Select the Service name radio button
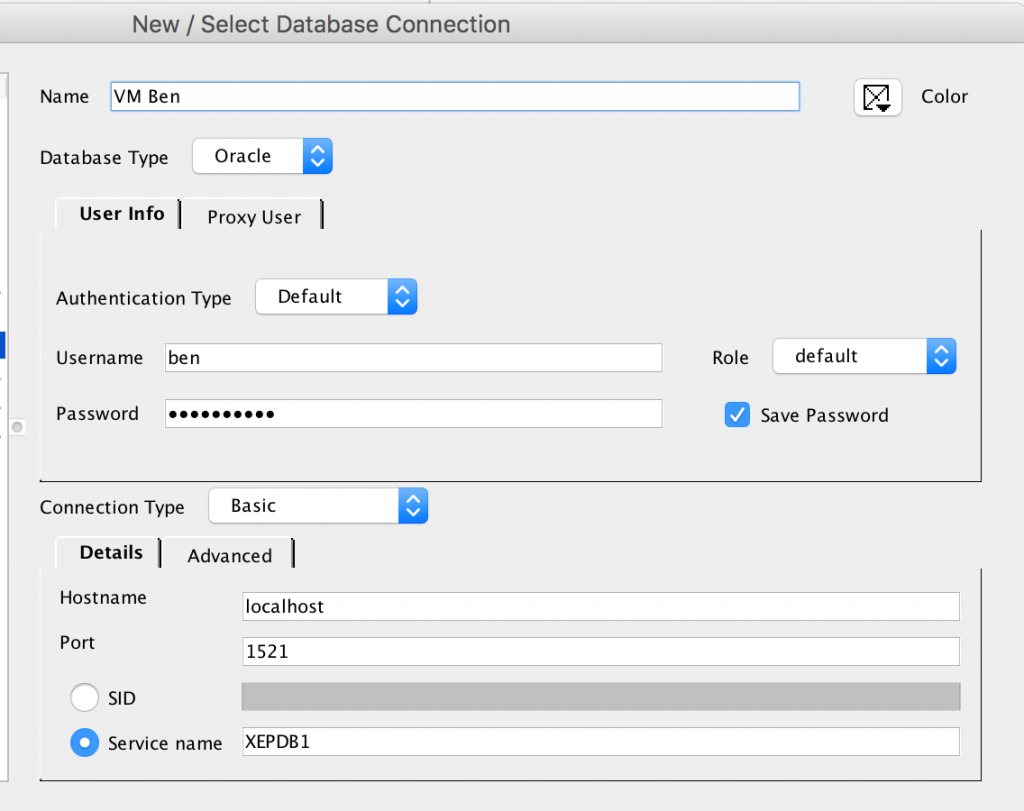 (x=85, y=742)
